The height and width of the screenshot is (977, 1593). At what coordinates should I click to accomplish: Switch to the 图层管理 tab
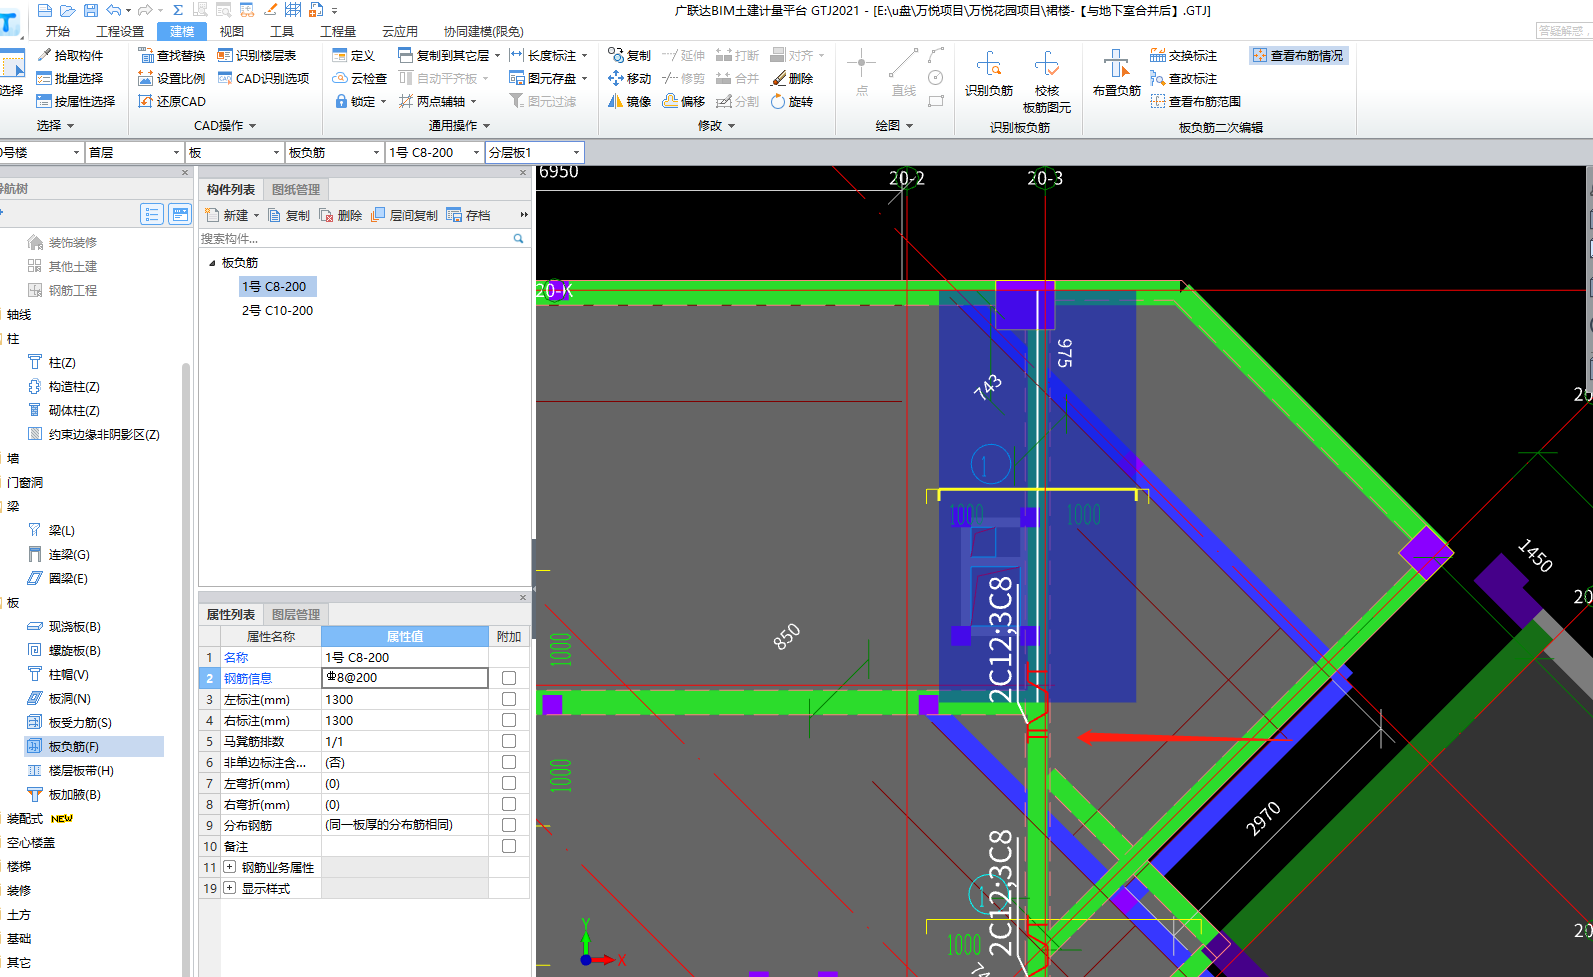(296, 614)
